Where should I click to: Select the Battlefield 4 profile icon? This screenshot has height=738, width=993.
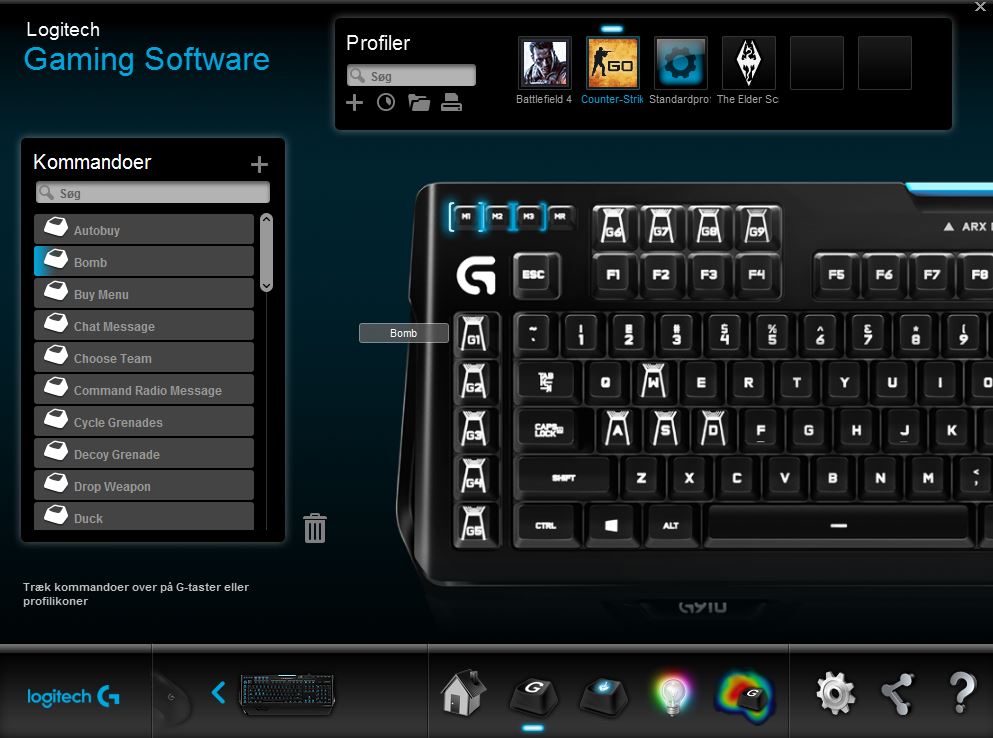[545, 62]
